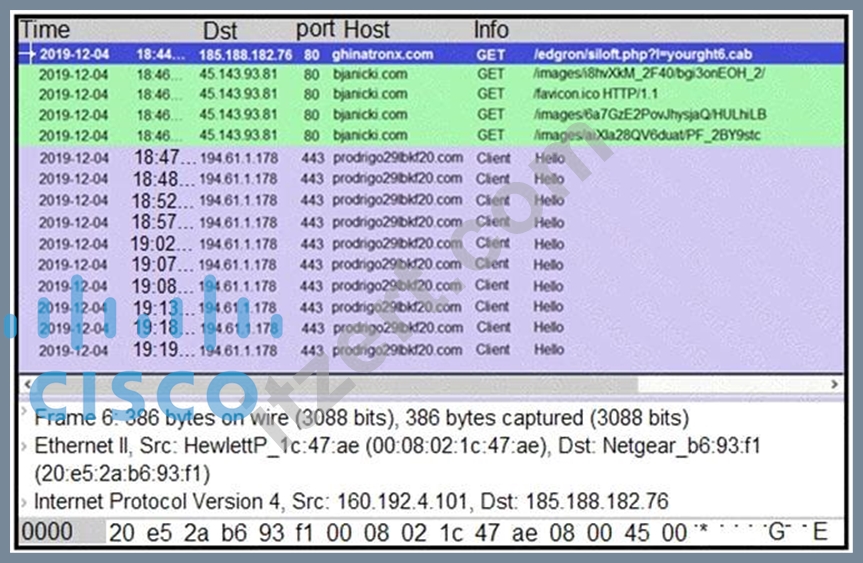The width and height of the screenshot is (863, 563).
Task: Select the favicon.ico GET request row
Action: coord(432,94)
